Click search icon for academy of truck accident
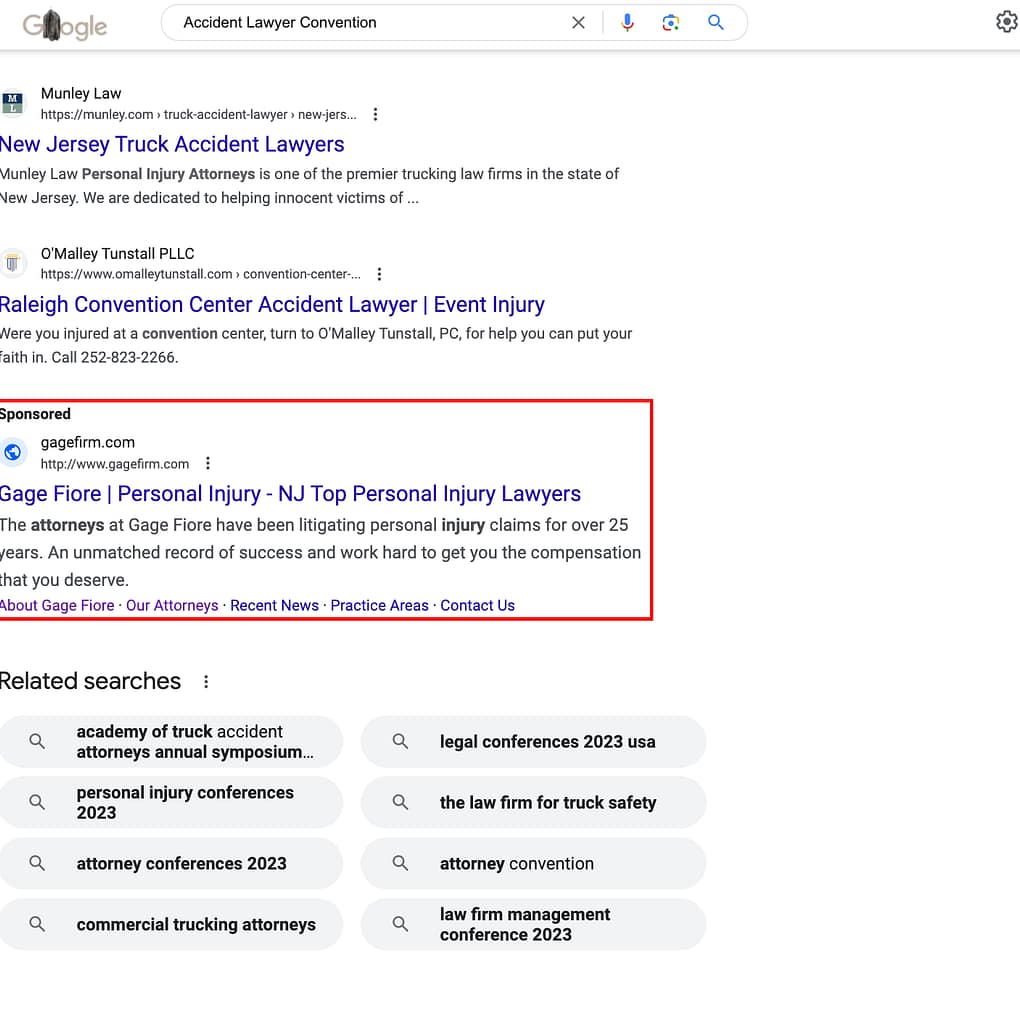 [x=37, y=741]
